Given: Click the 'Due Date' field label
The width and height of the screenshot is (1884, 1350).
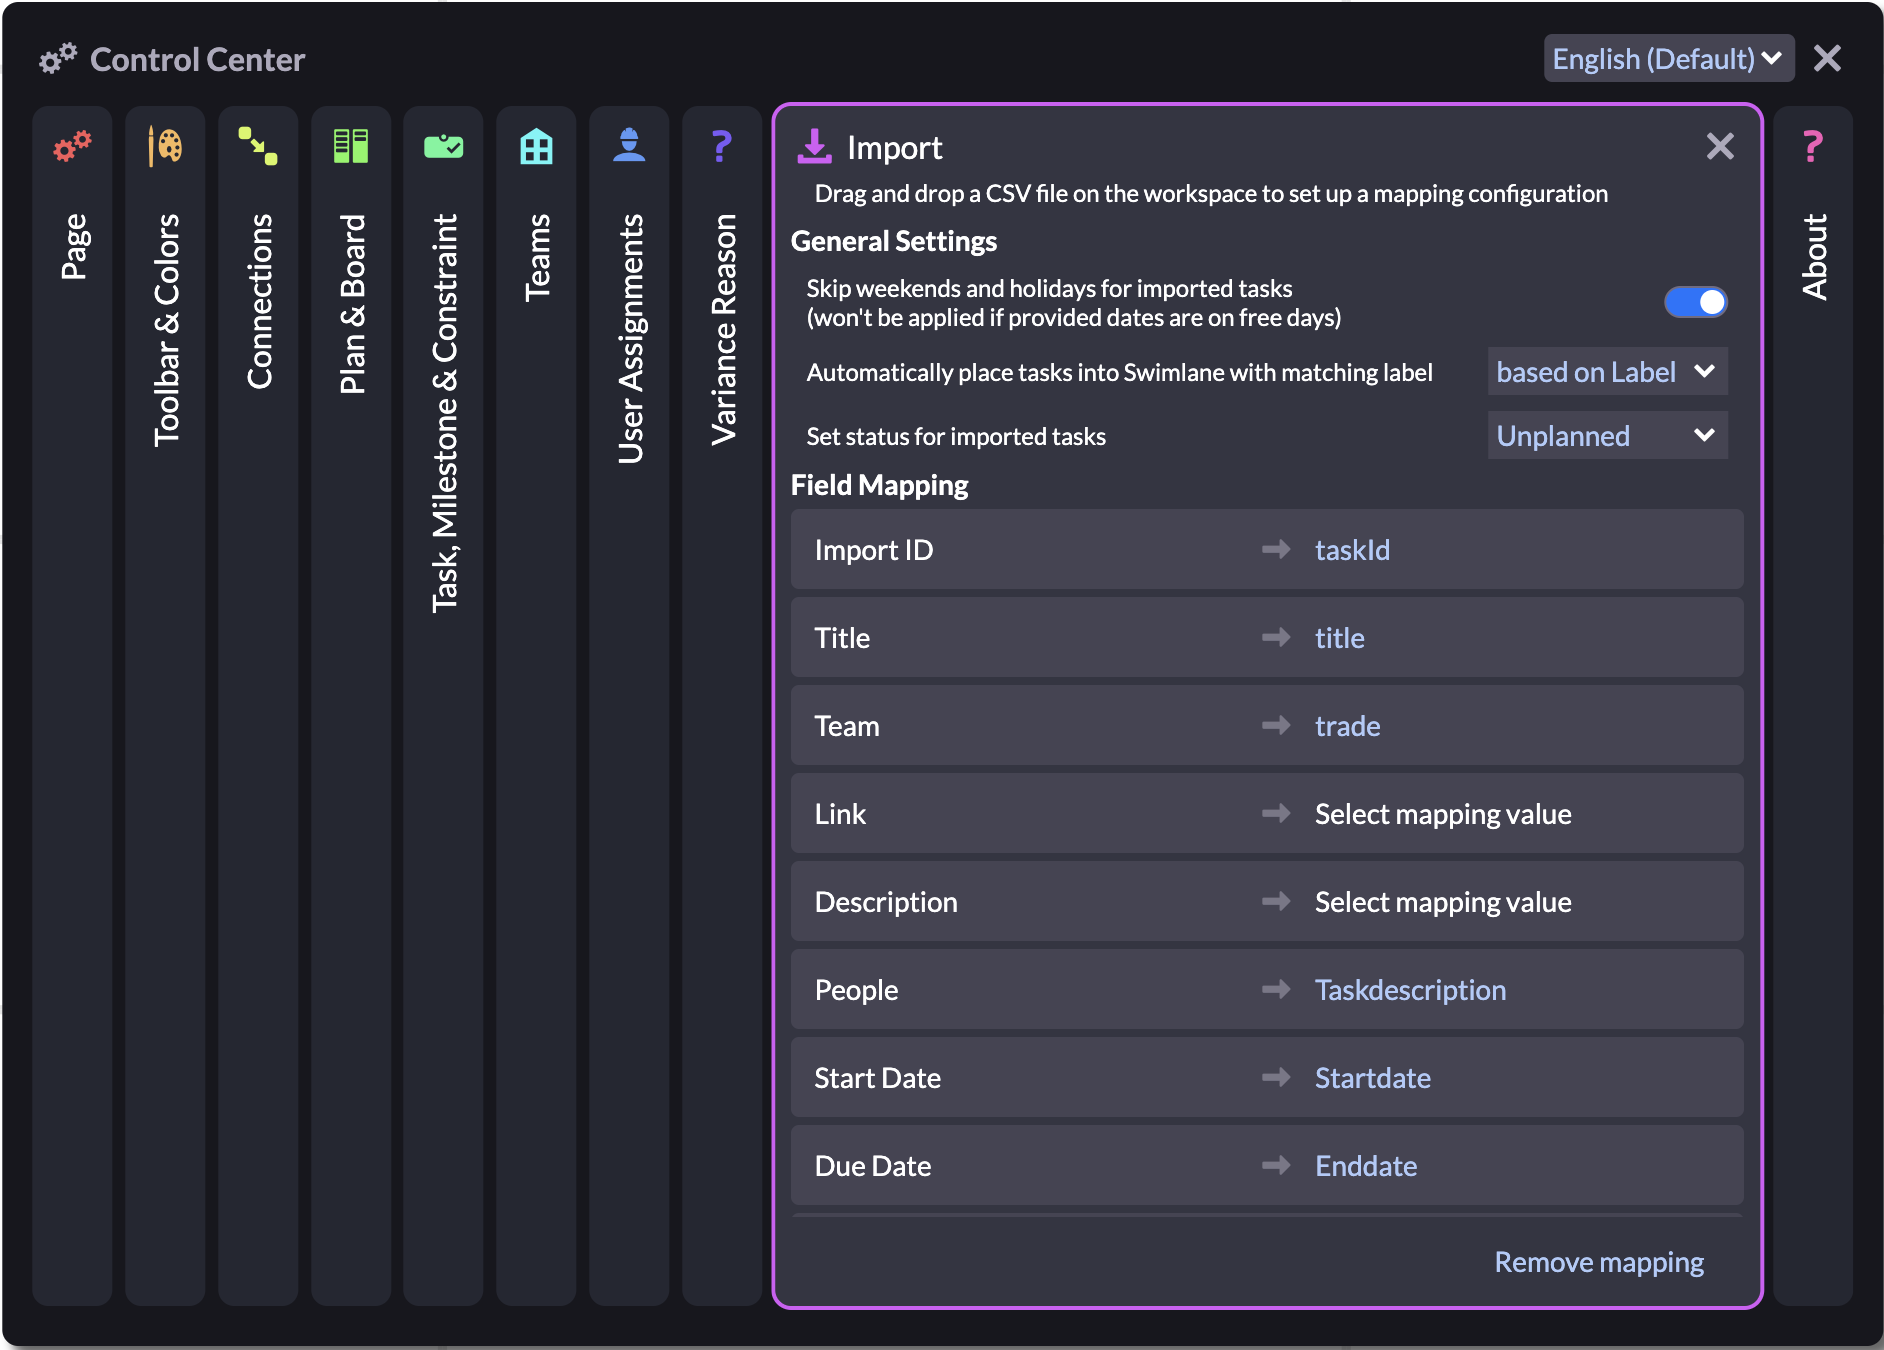Looking at the screenshot, I should [872, 1166].
